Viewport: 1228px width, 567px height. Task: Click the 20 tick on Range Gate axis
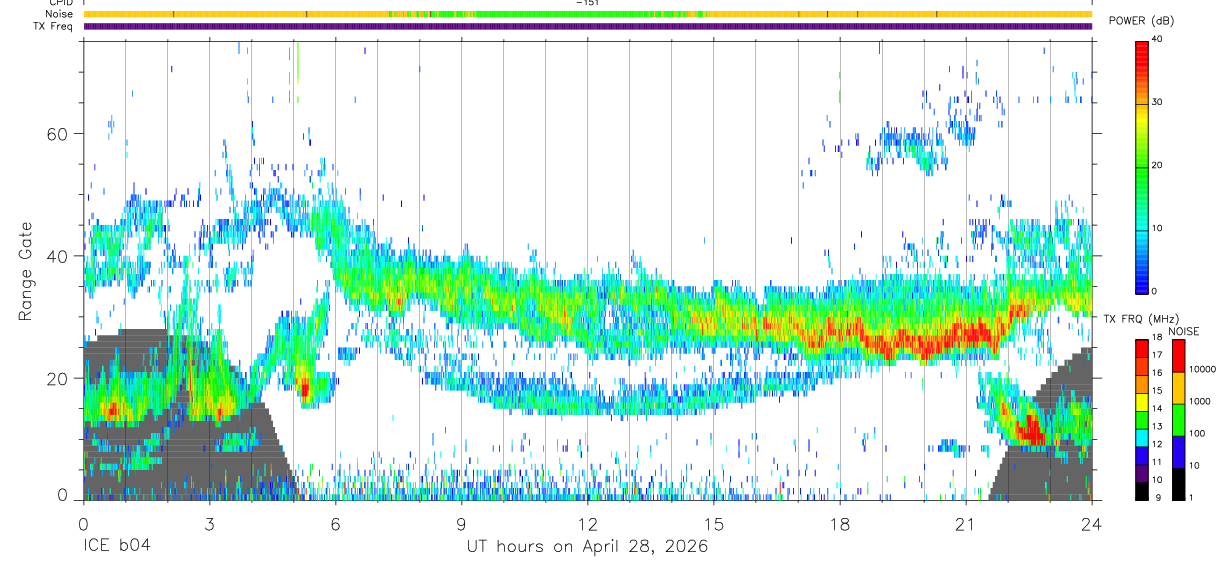tap(59, 378)
